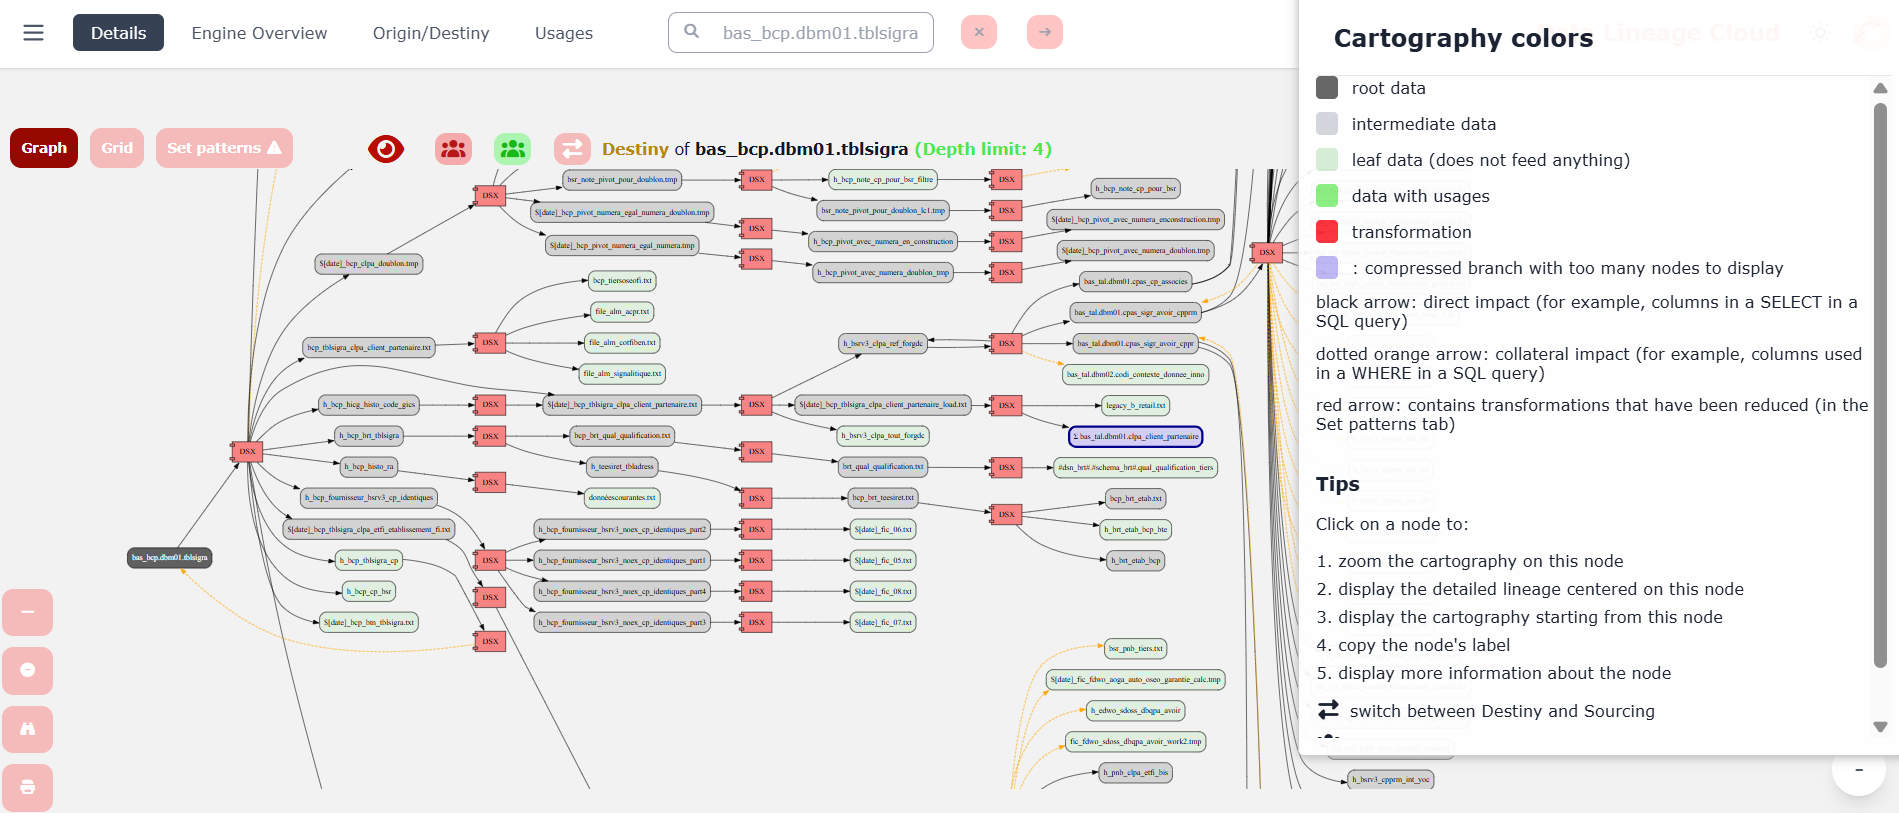The width and height of the screenshot is (1899, 813).
Task: Select the Grid view button
Action: (117, 148)
